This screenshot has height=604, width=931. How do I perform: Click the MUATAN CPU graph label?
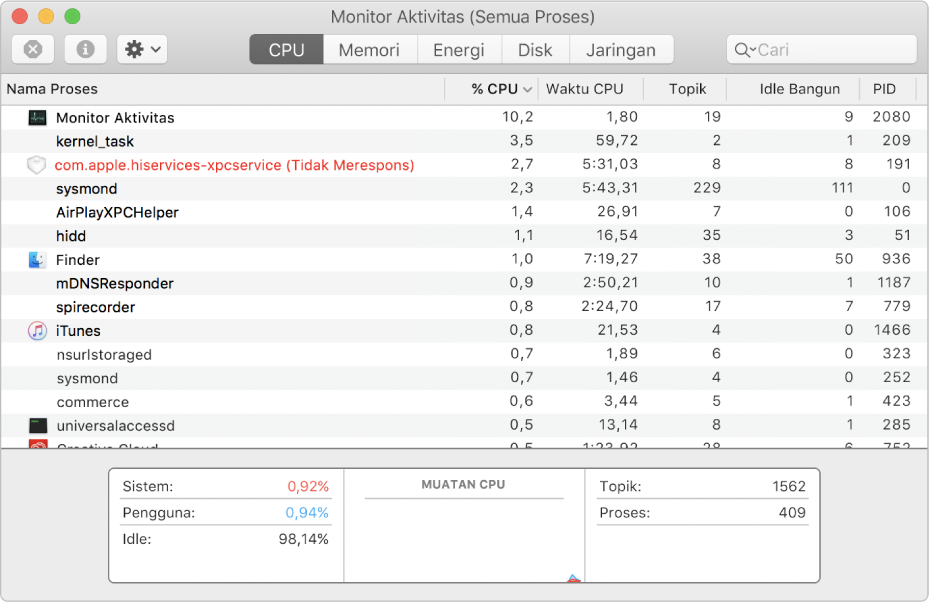pyautogui.click(x=463, y=485)
